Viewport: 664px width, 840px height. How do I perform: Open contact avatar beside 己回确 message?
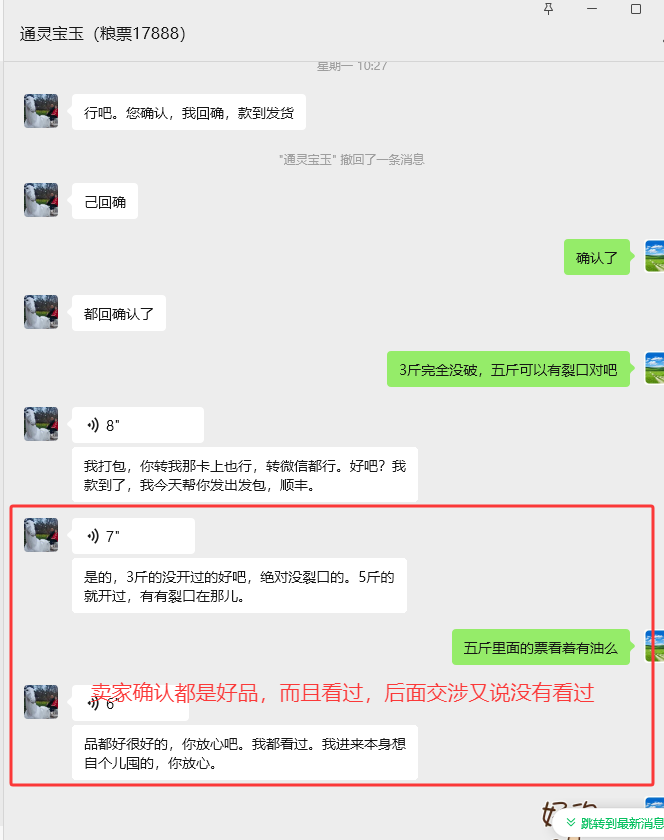(41, 200)
